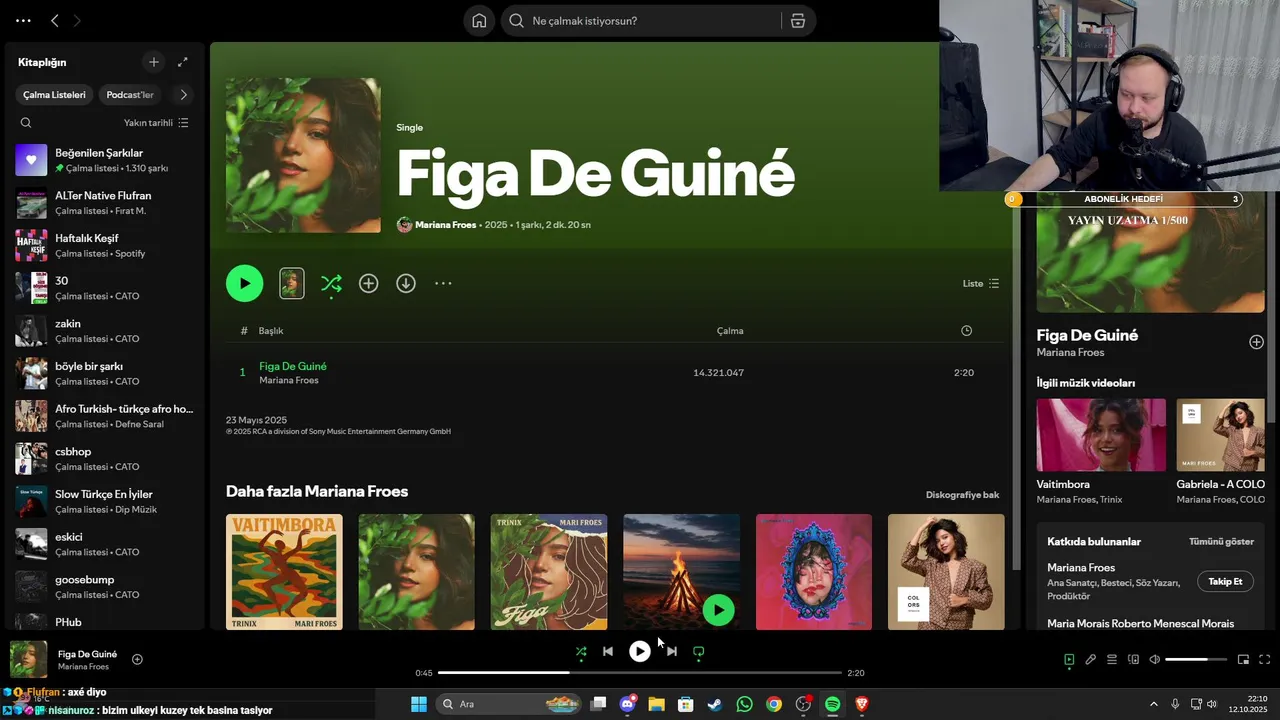Focus the Ne çalmak istiyorsun search field
Screen dimensions: 1280x720
coord(650,21)
